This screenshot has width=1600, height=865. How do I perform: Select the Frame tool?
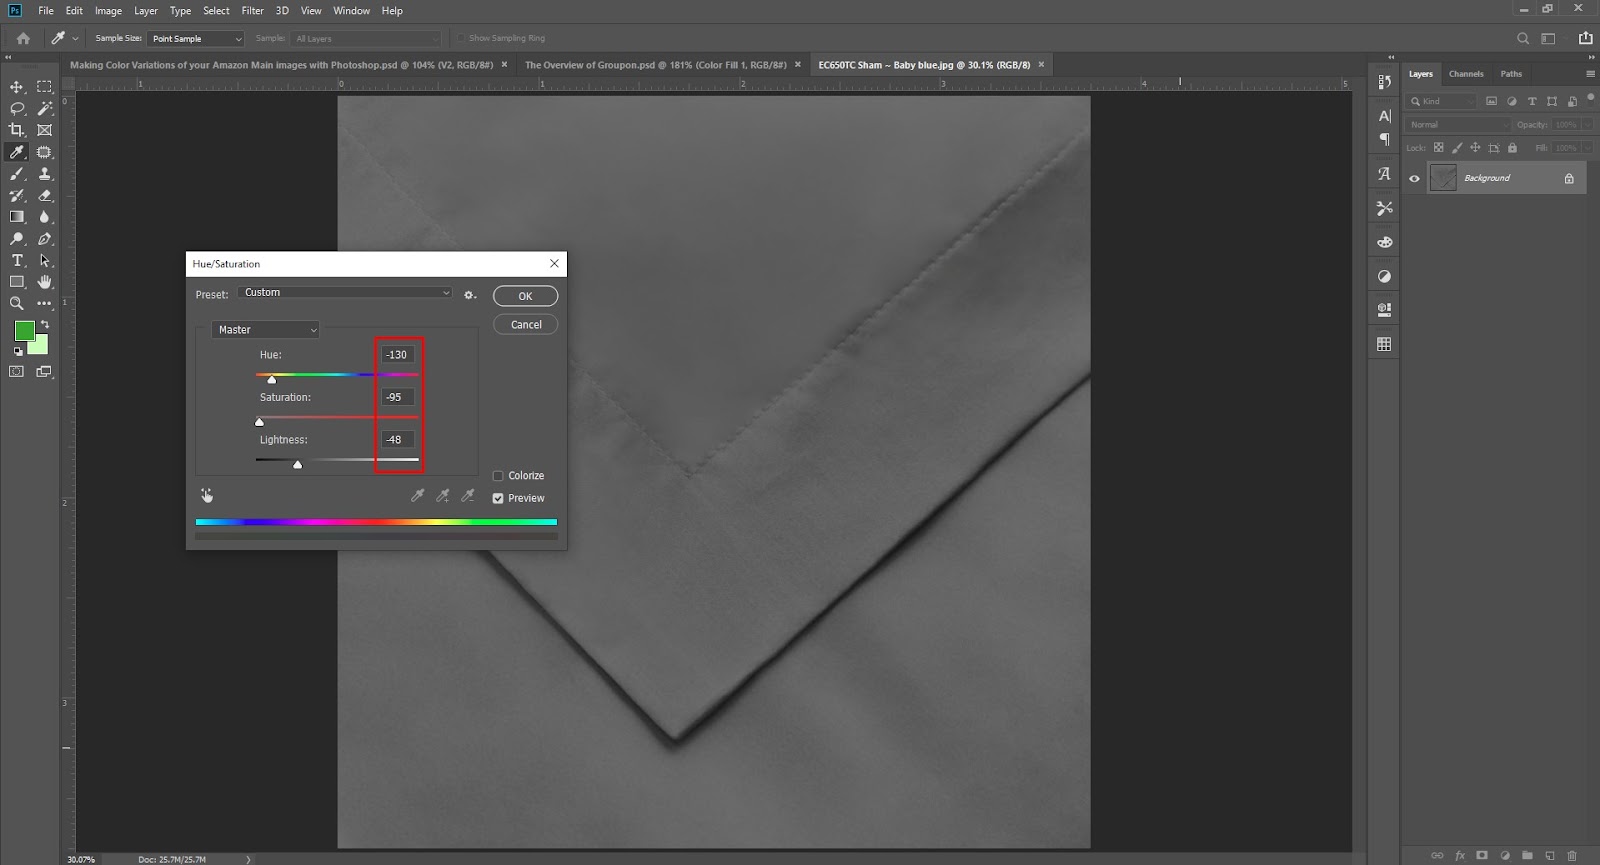tap(45, 130)
